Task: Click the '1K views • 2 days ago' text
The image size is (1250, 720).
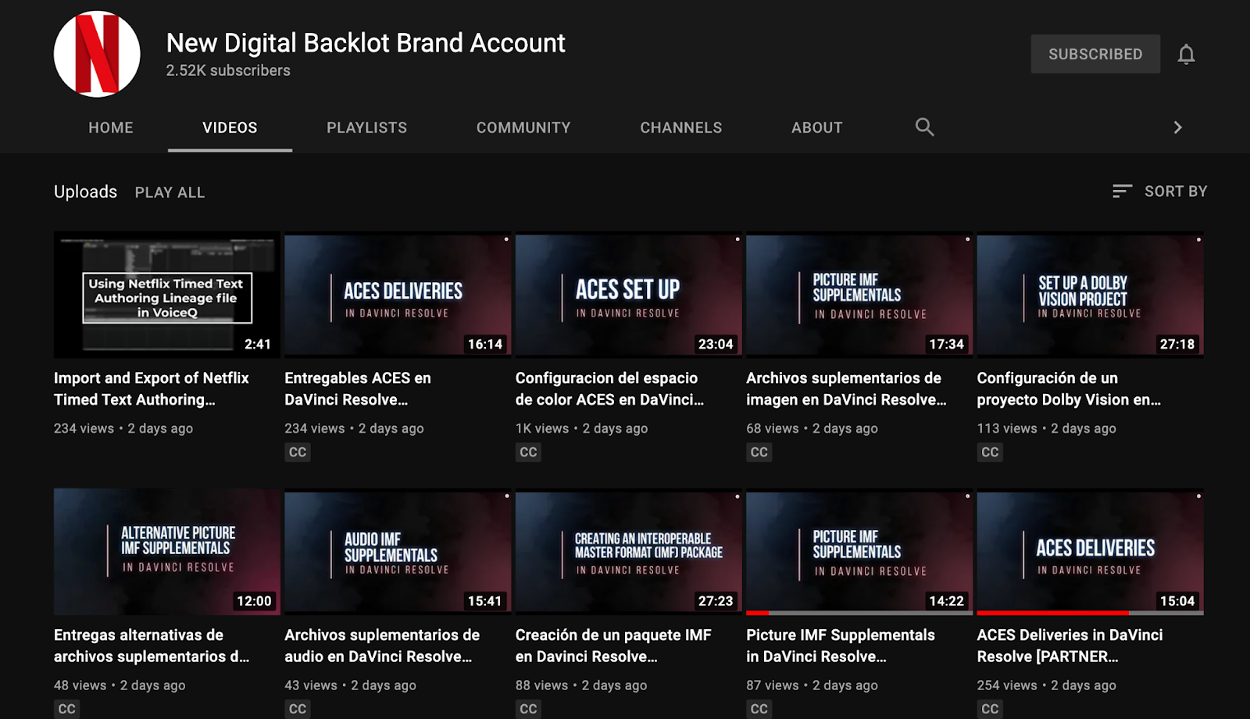Action: [582, 428]
